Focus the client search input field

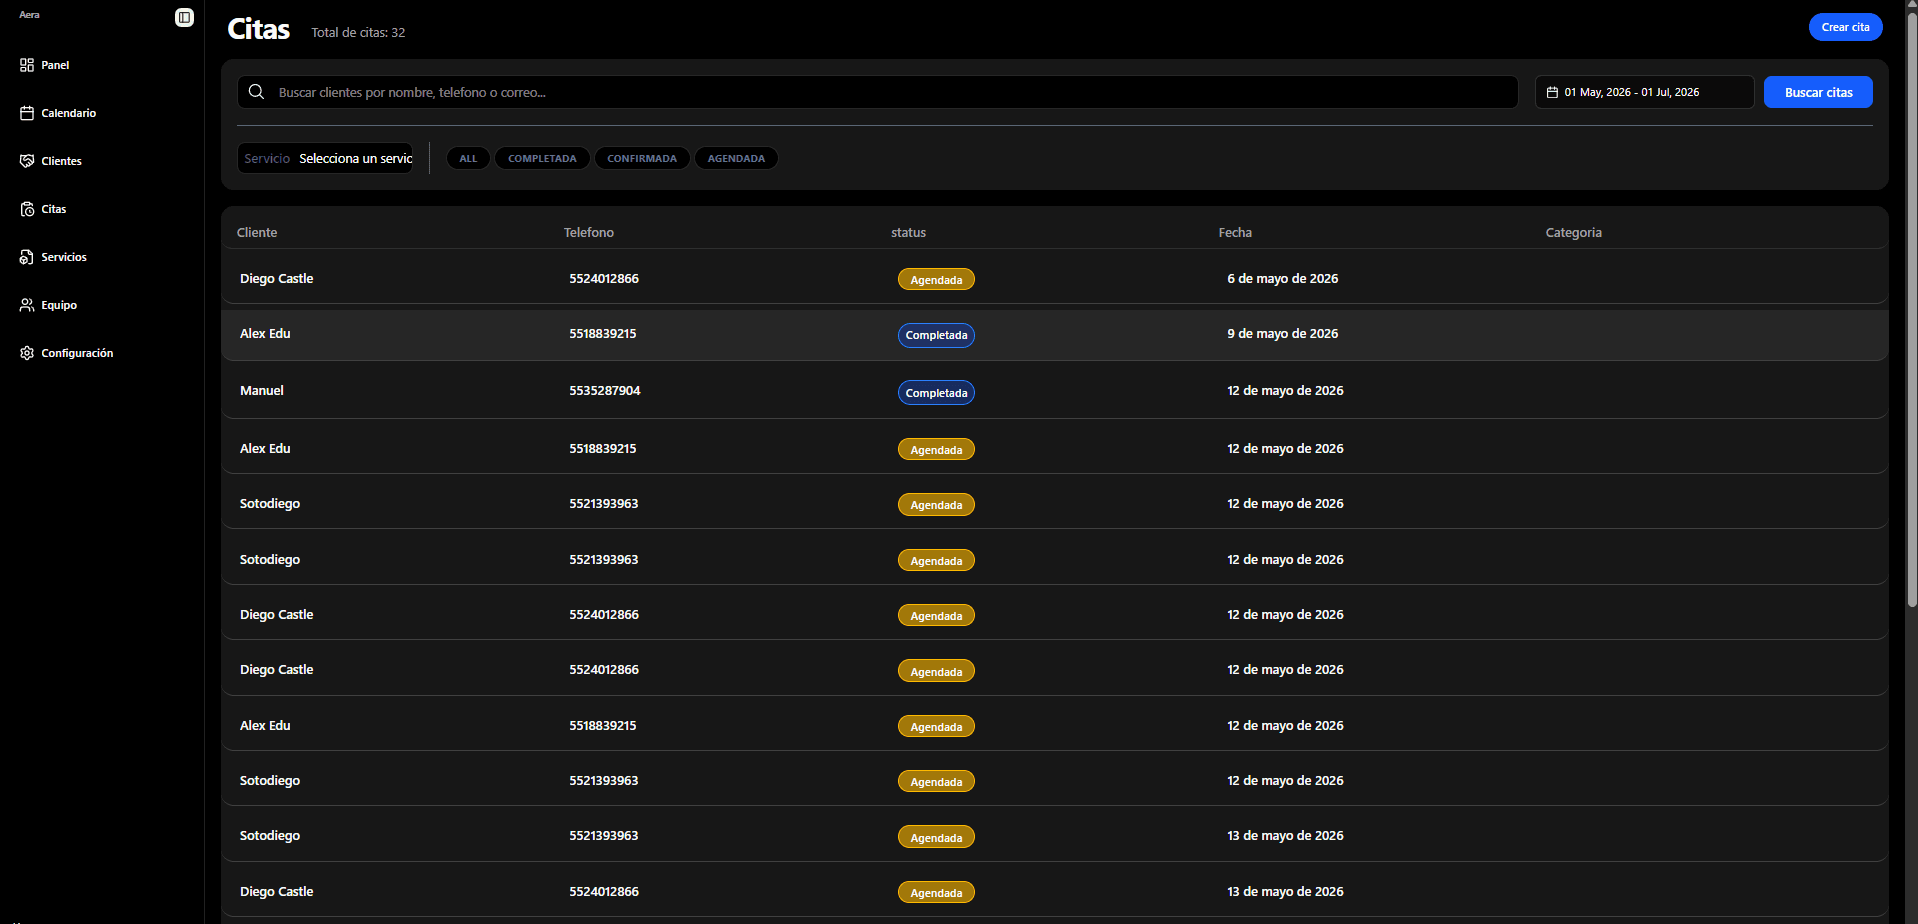click(x=877, y=92)
